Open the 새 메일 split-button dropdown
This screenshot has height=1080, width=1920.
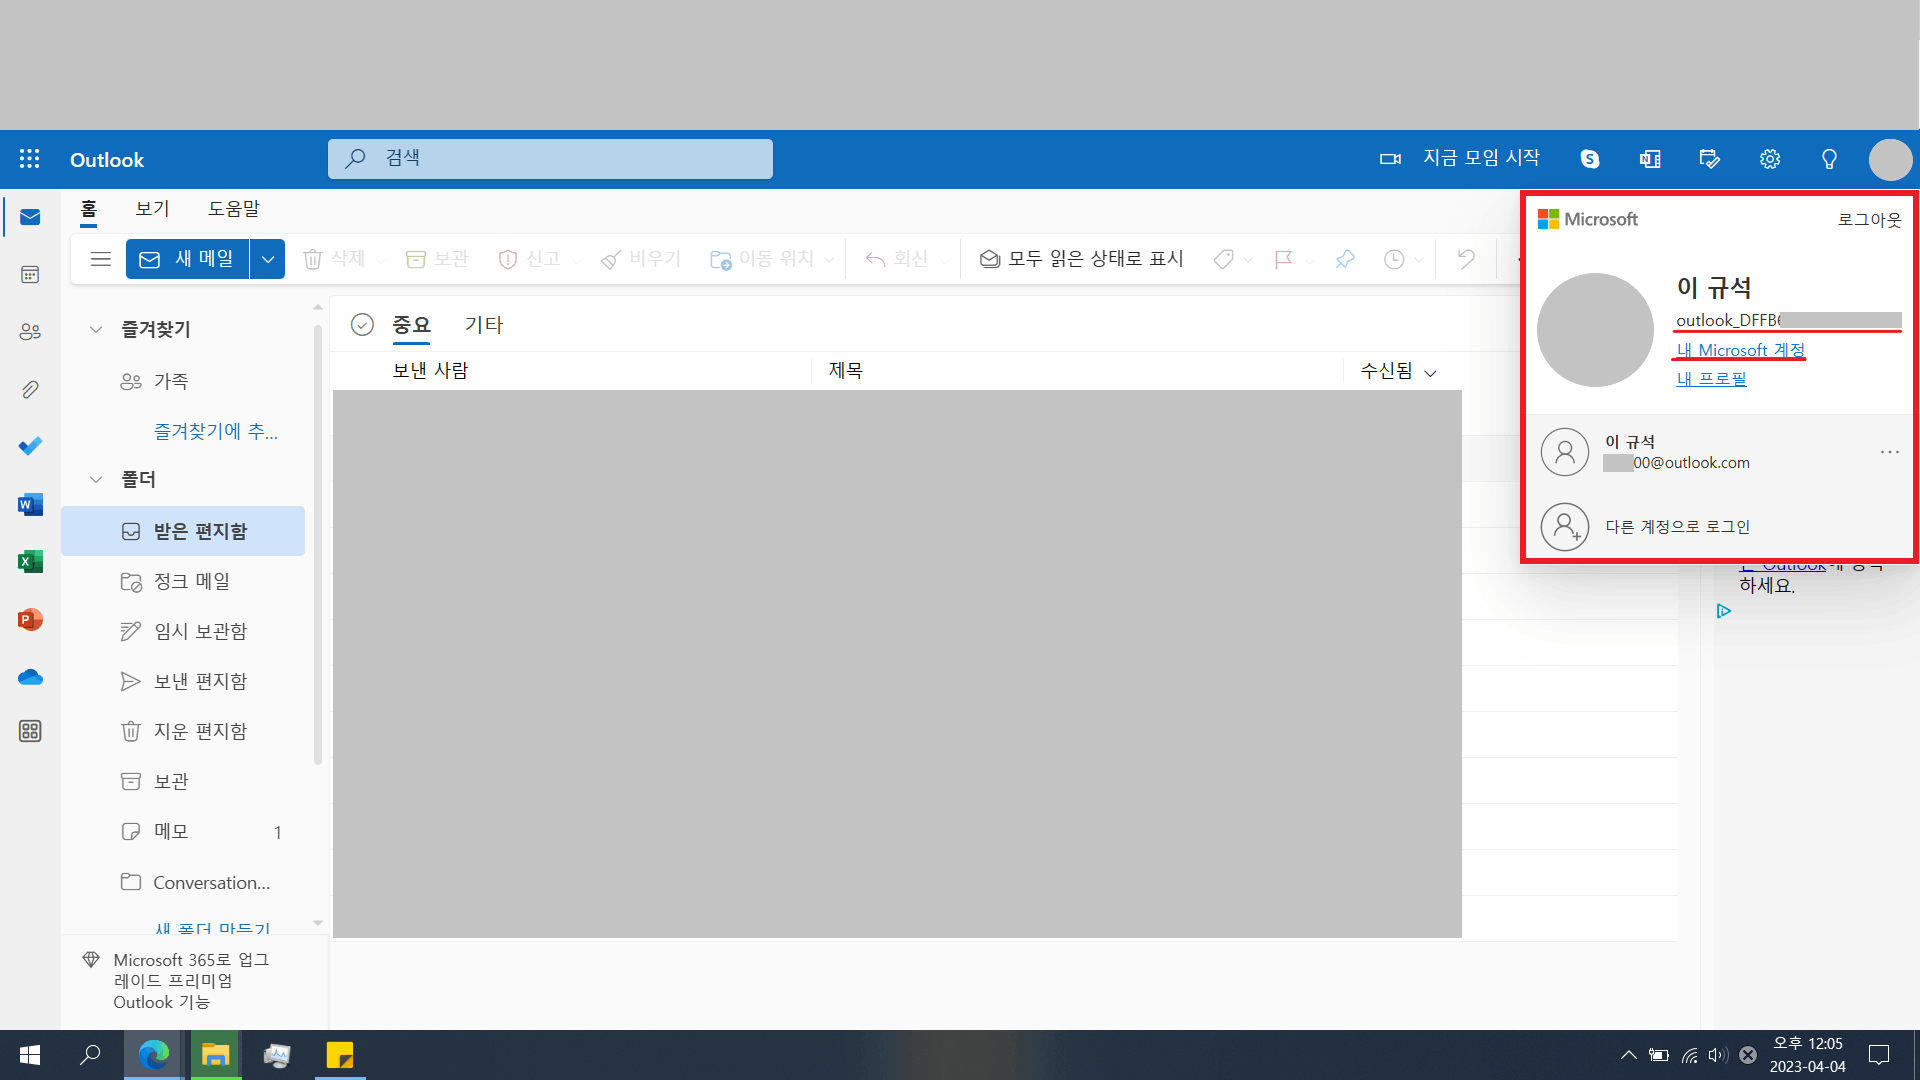pyautogui.click(x=267, y=258)
